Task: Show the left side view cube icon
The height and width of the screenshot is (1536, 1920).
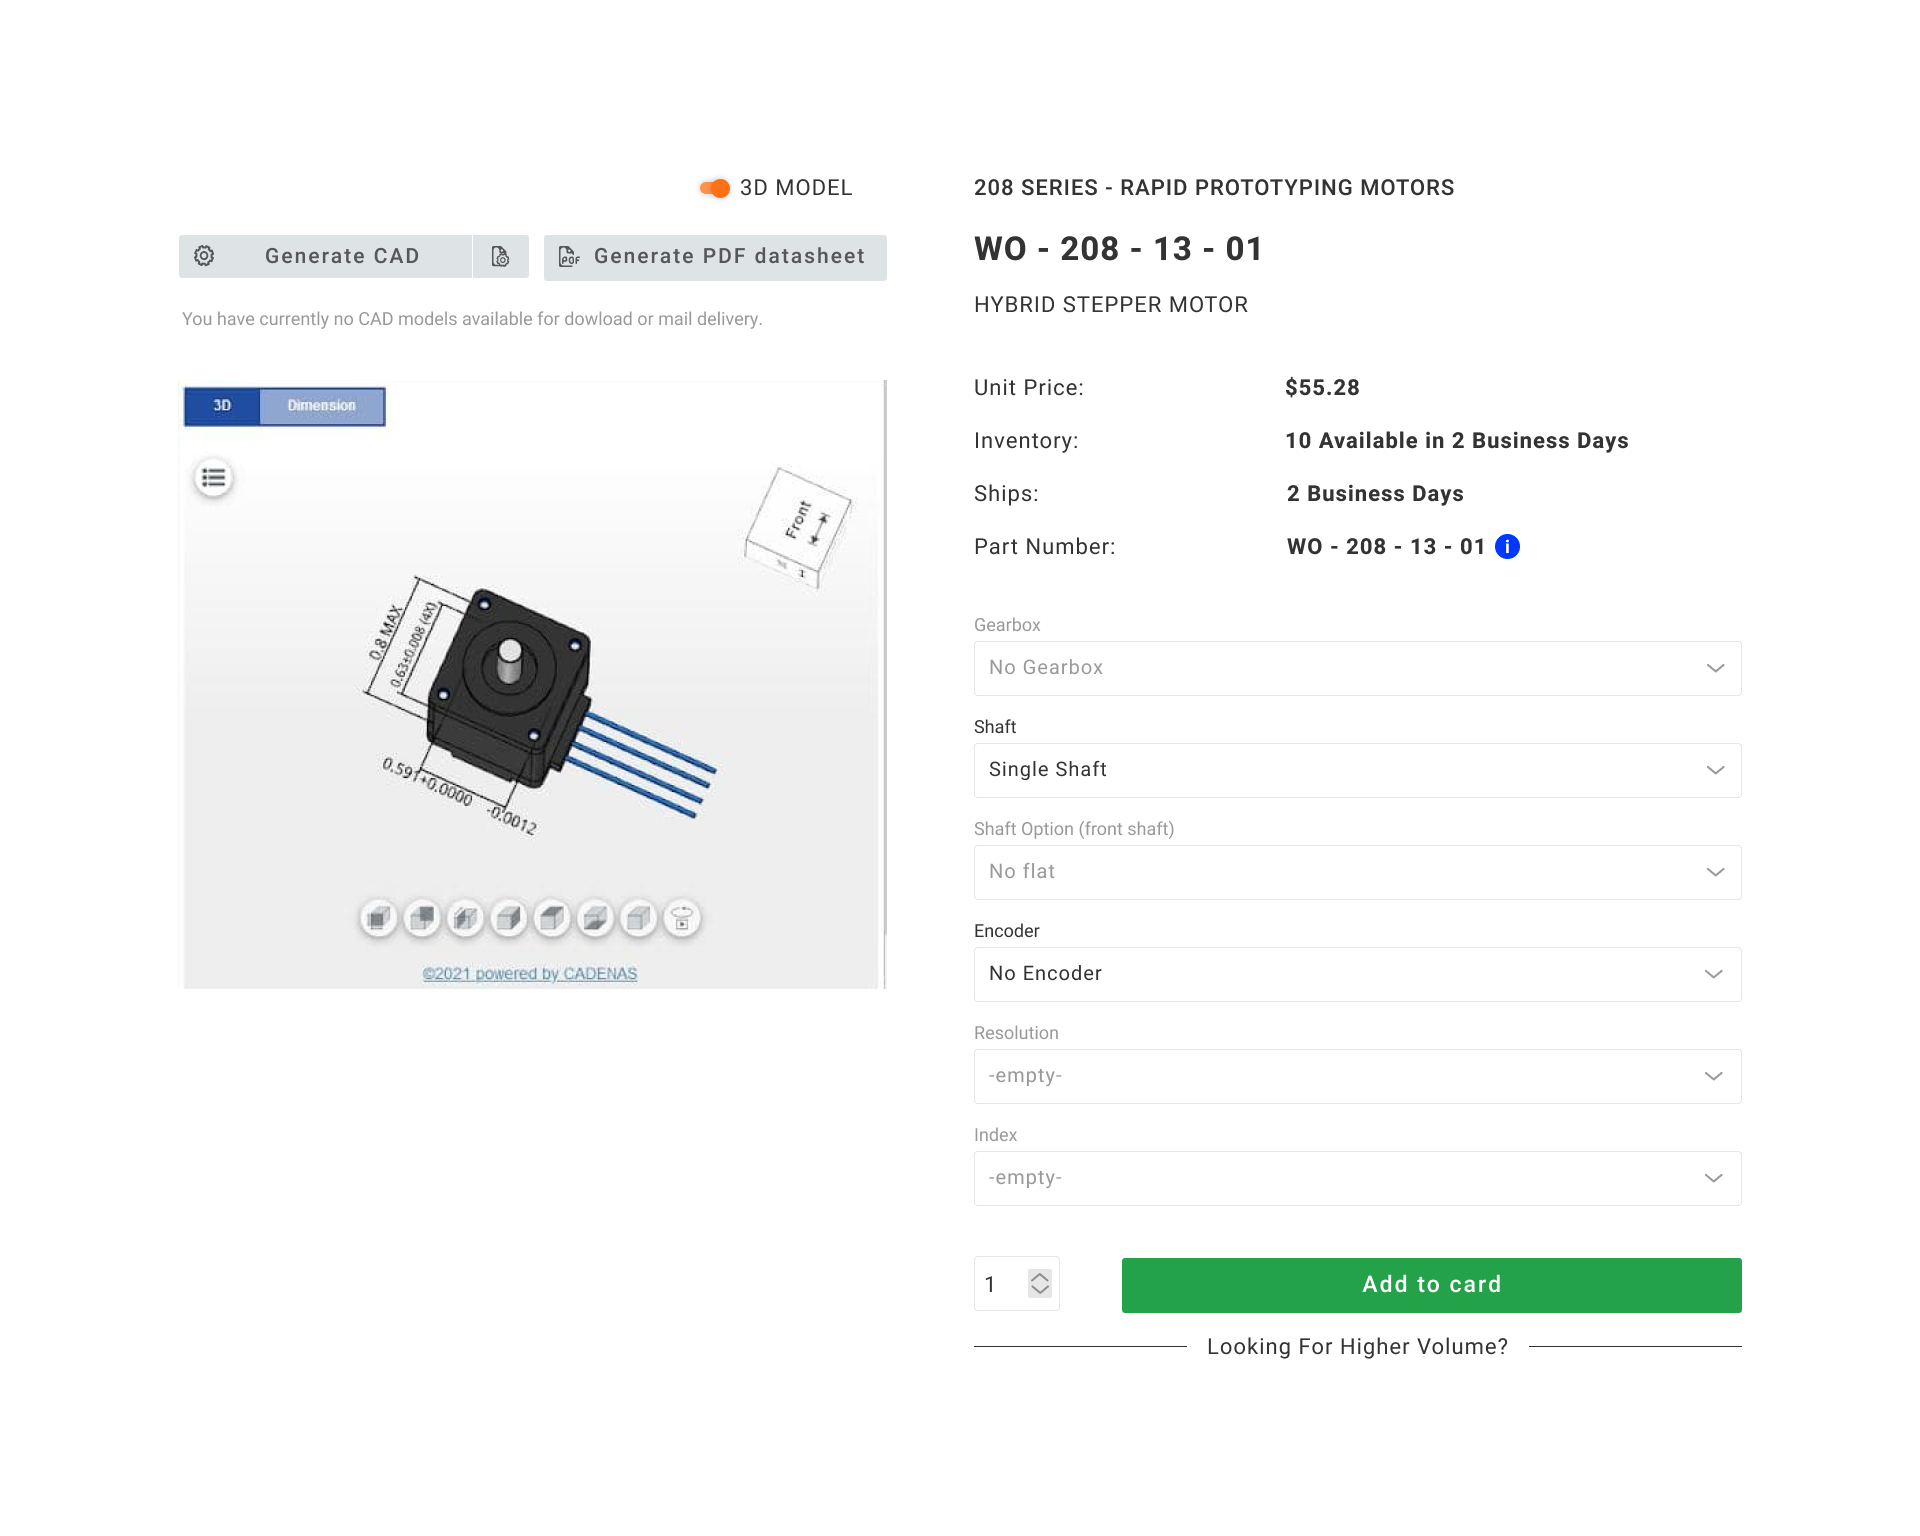Action: tap(466, 918)
